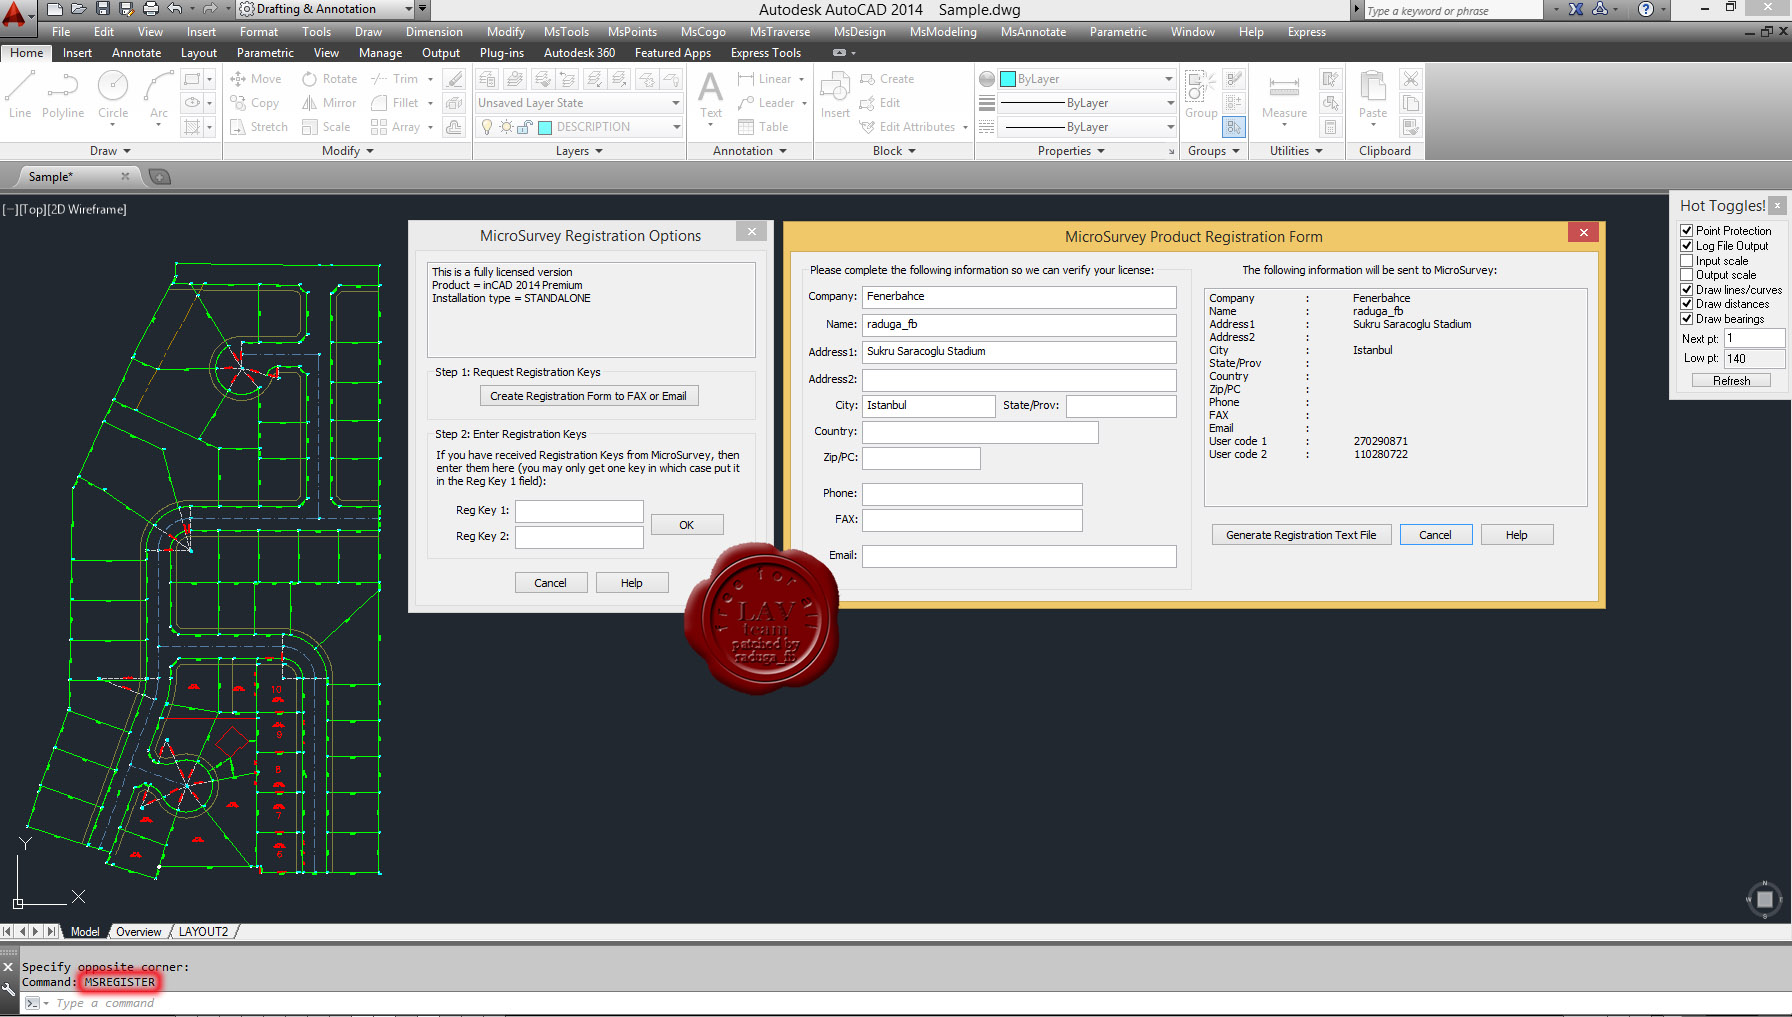
Task: Click the cyan ByLayer color swatch
Action: [x=1008, y=79]
